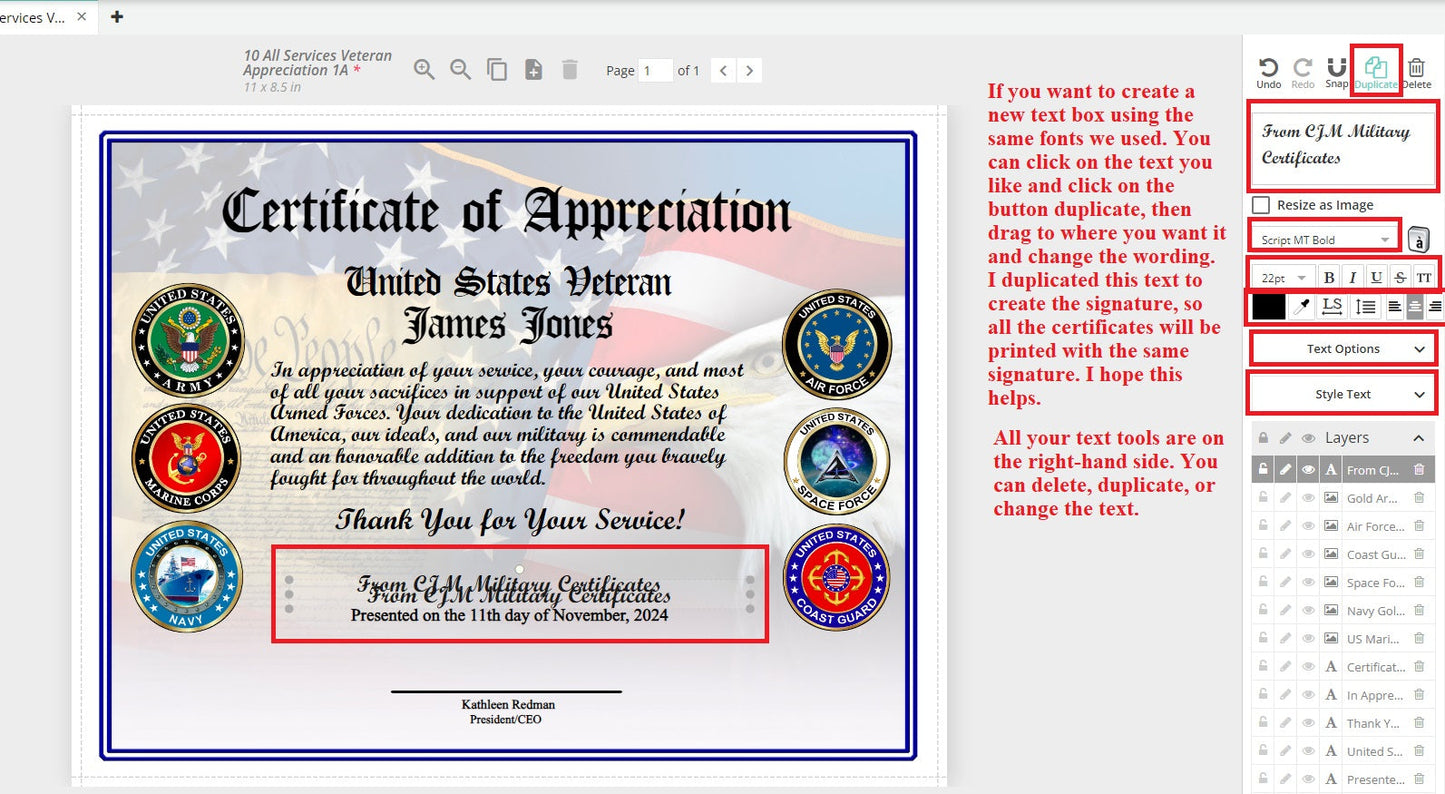Image resolution: width=1445 pixels, height=794 pixels.
Task: Open the 22pt font size dropdown
Action: tap(1284, 278)
